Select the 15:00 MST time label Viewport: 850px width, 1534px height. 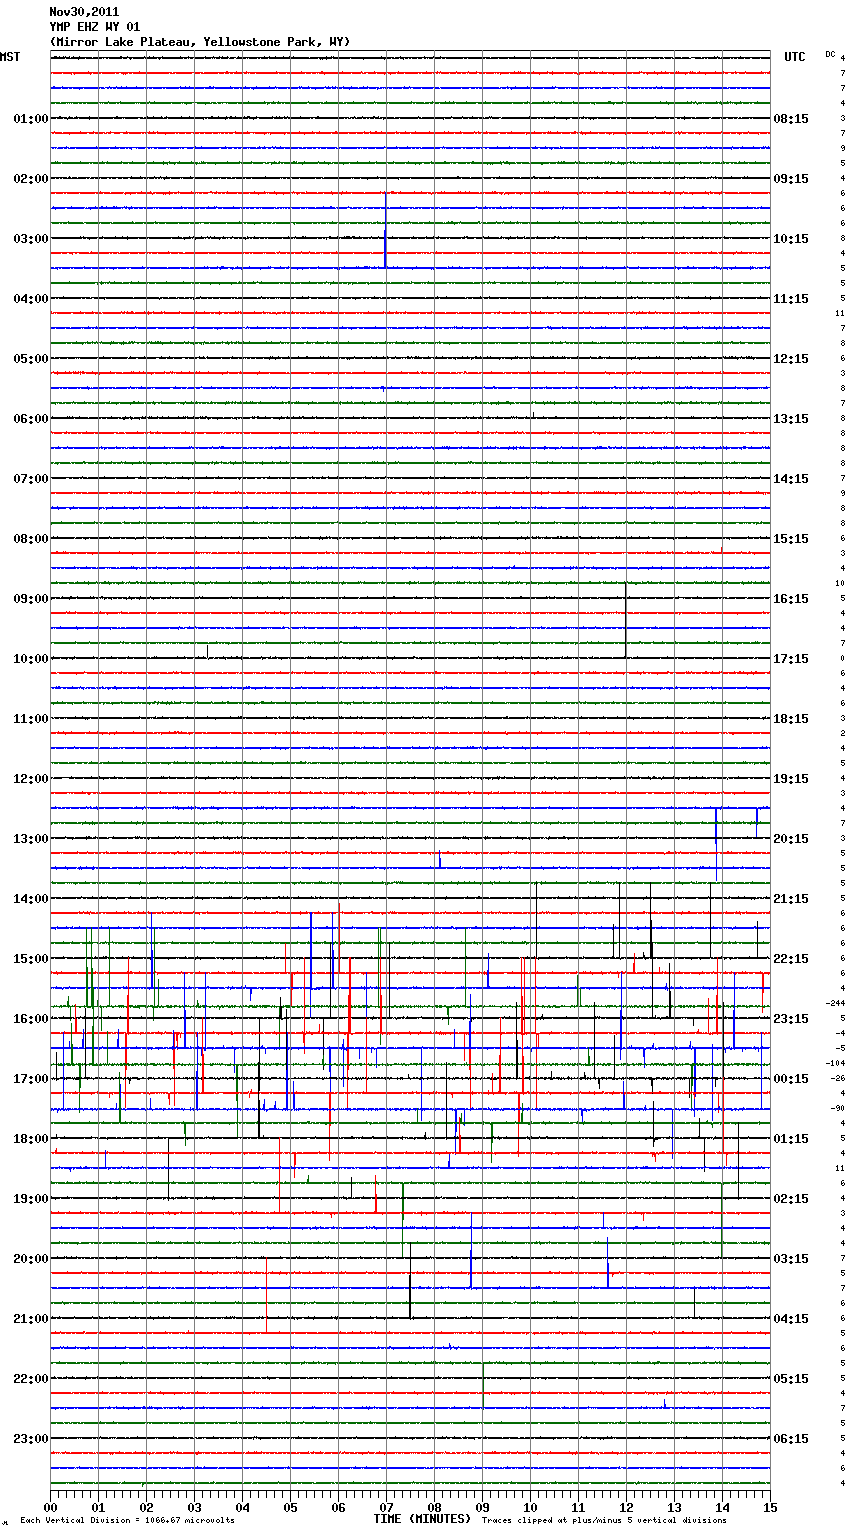tap(30, 959)
